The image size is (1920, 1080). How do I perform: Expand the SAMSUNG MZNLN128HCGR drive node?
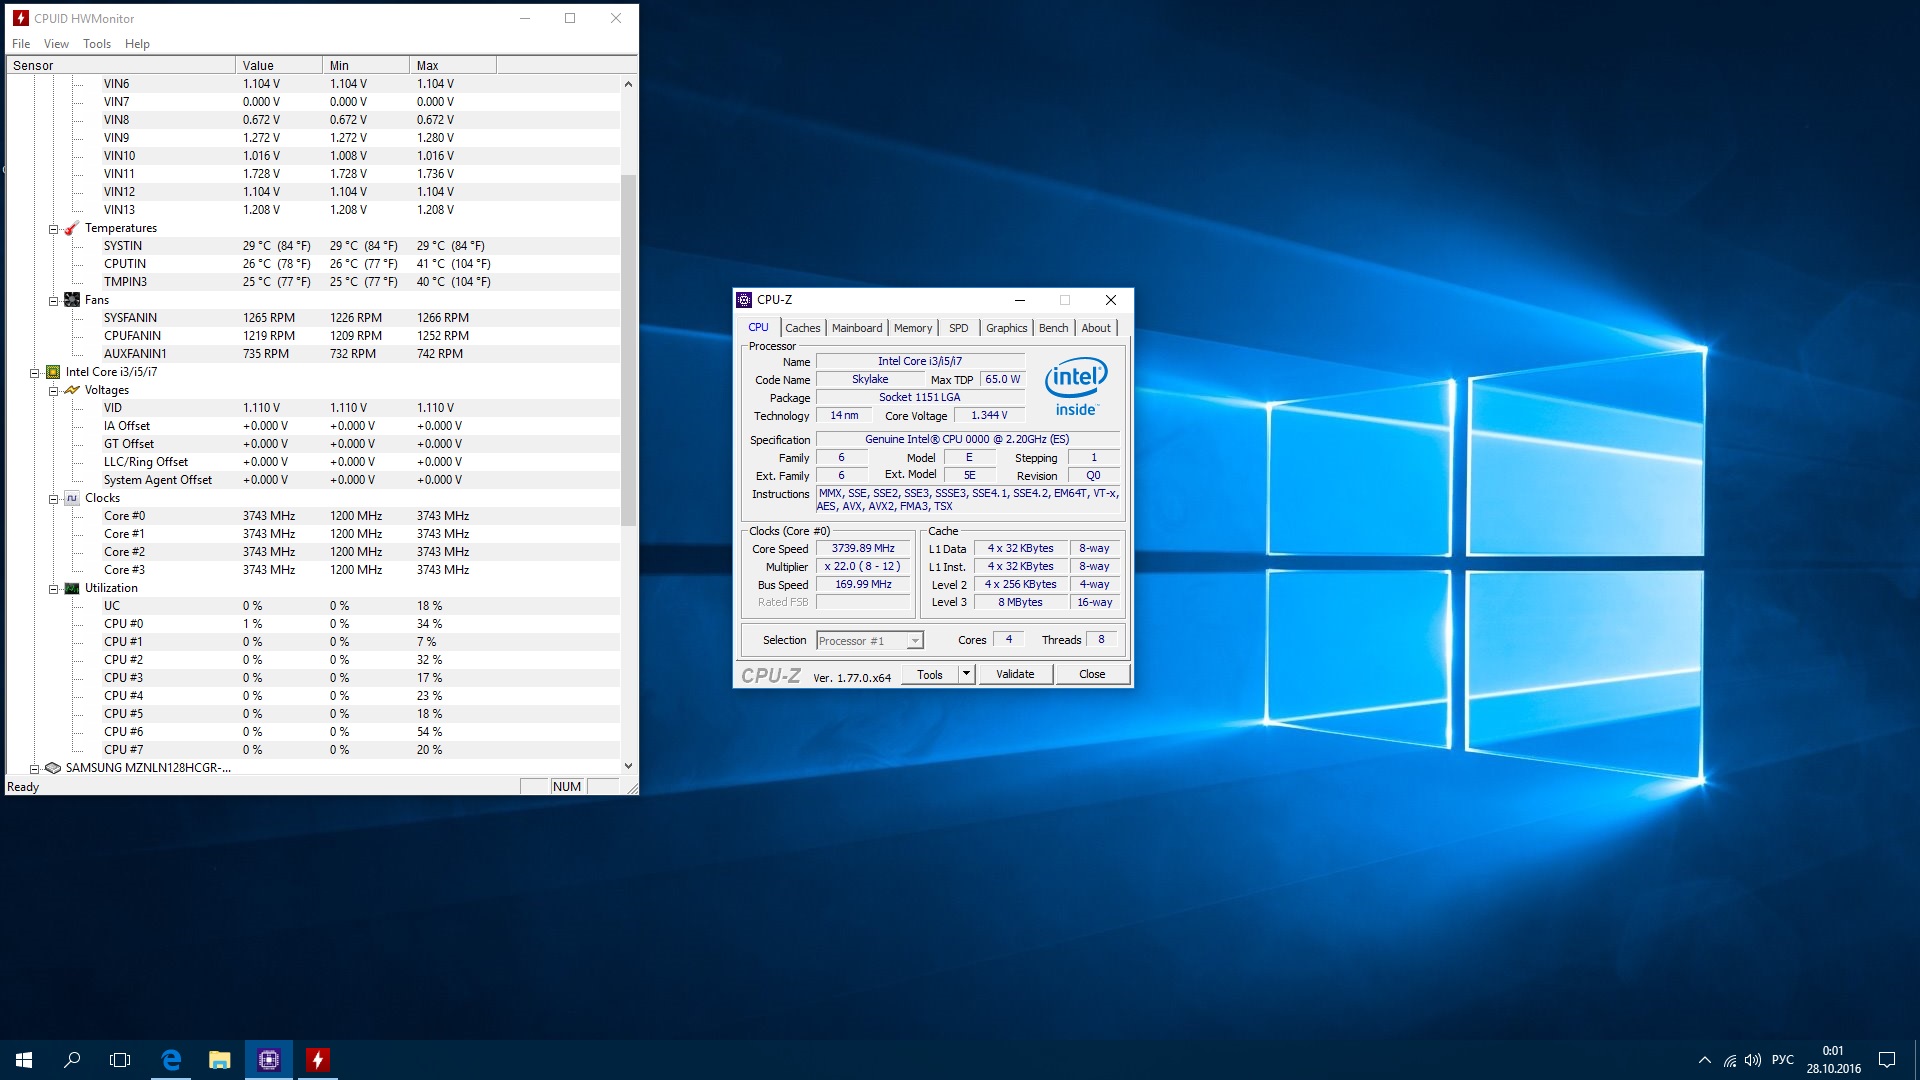coord(35,769)
